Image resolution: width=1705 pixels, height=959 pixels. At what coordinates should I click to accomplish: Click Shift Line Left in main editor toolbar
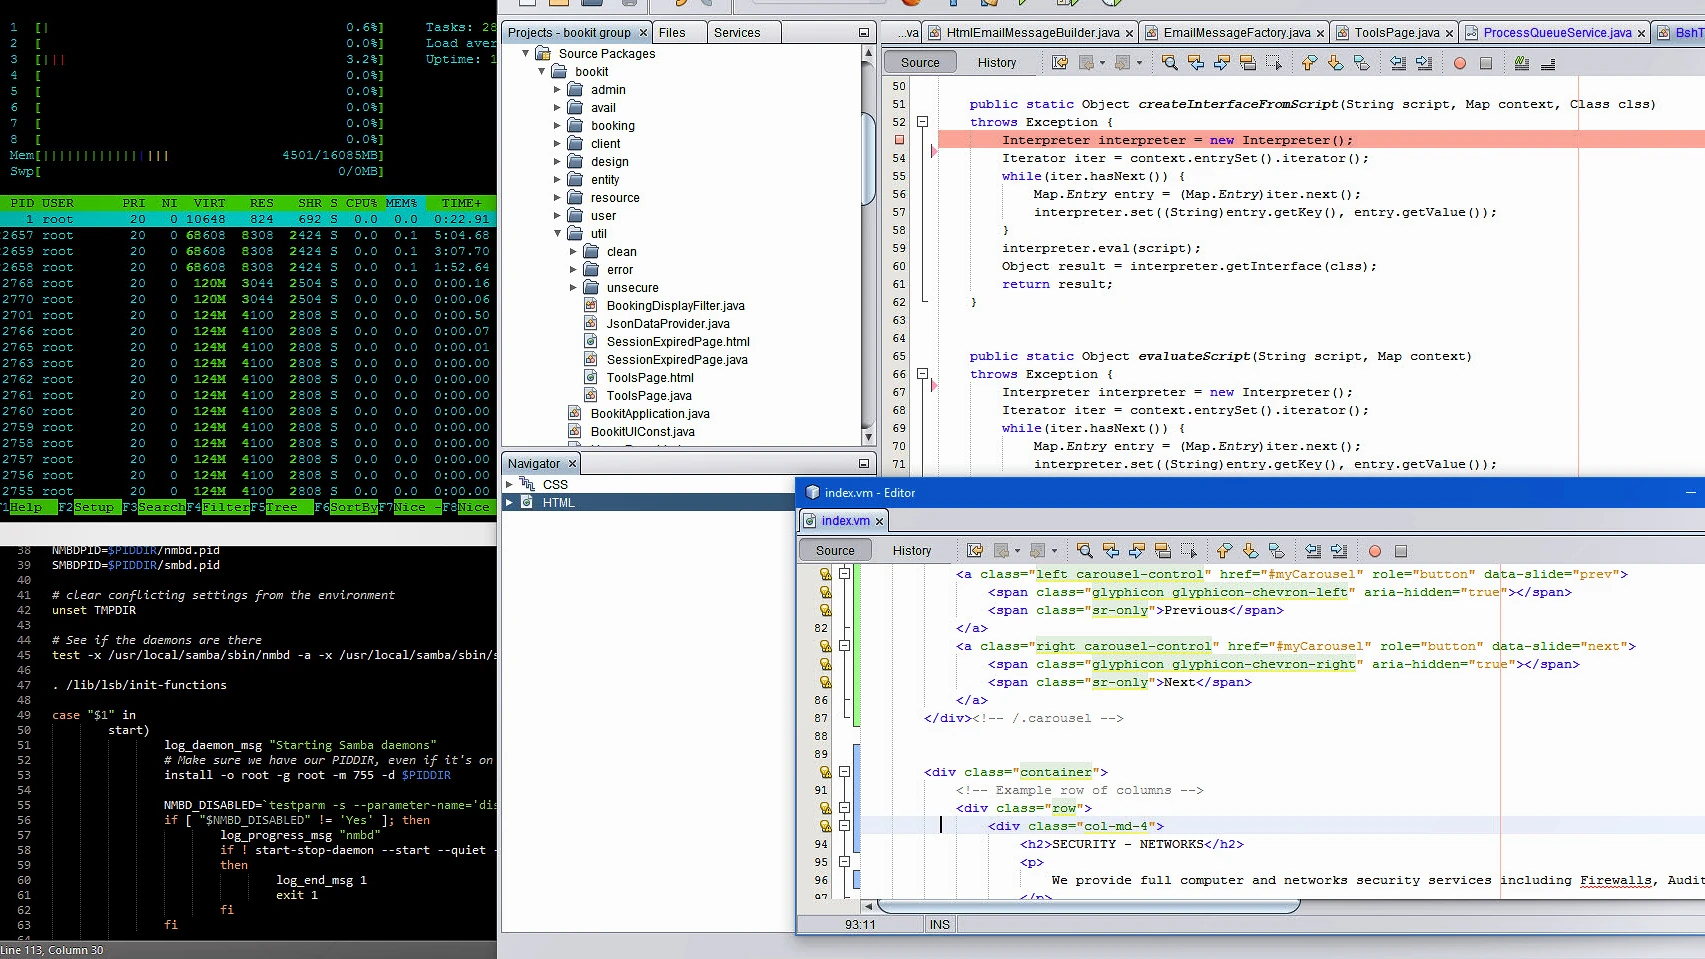tap(1398, 63)
